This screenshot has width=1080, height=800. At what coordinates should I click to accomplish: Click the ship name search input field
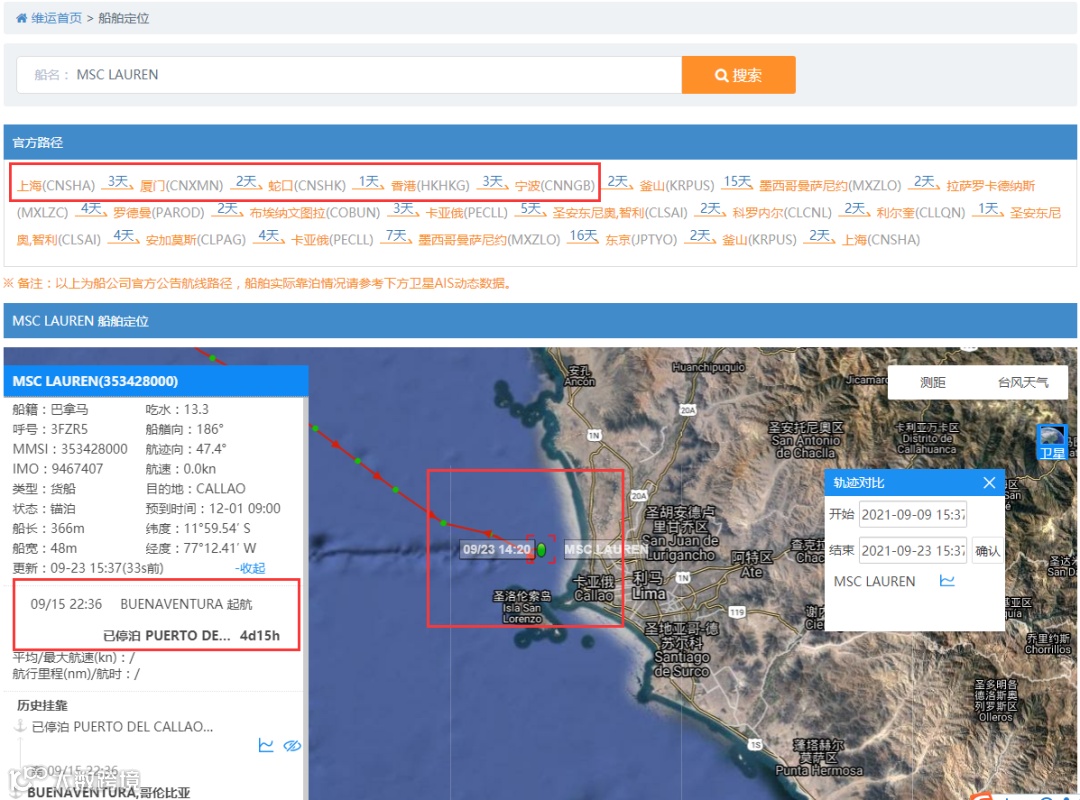click(349, 74)
